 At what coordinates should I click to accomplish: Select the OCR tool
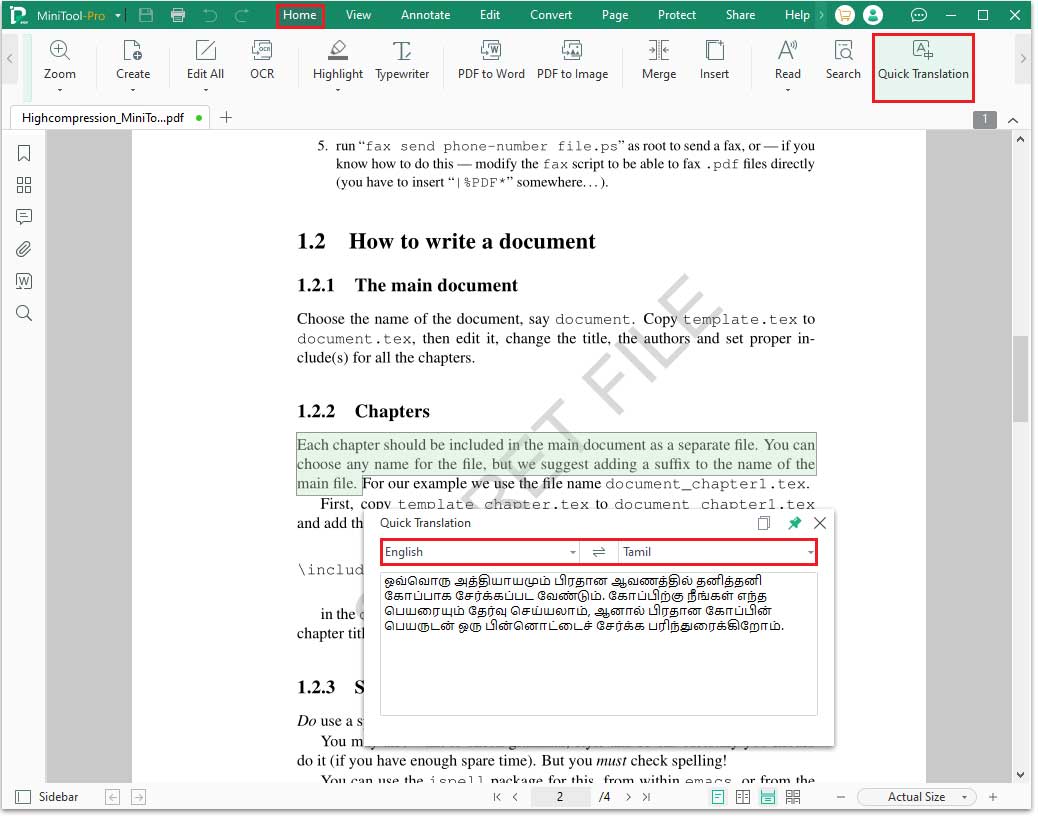click(262, 62)
